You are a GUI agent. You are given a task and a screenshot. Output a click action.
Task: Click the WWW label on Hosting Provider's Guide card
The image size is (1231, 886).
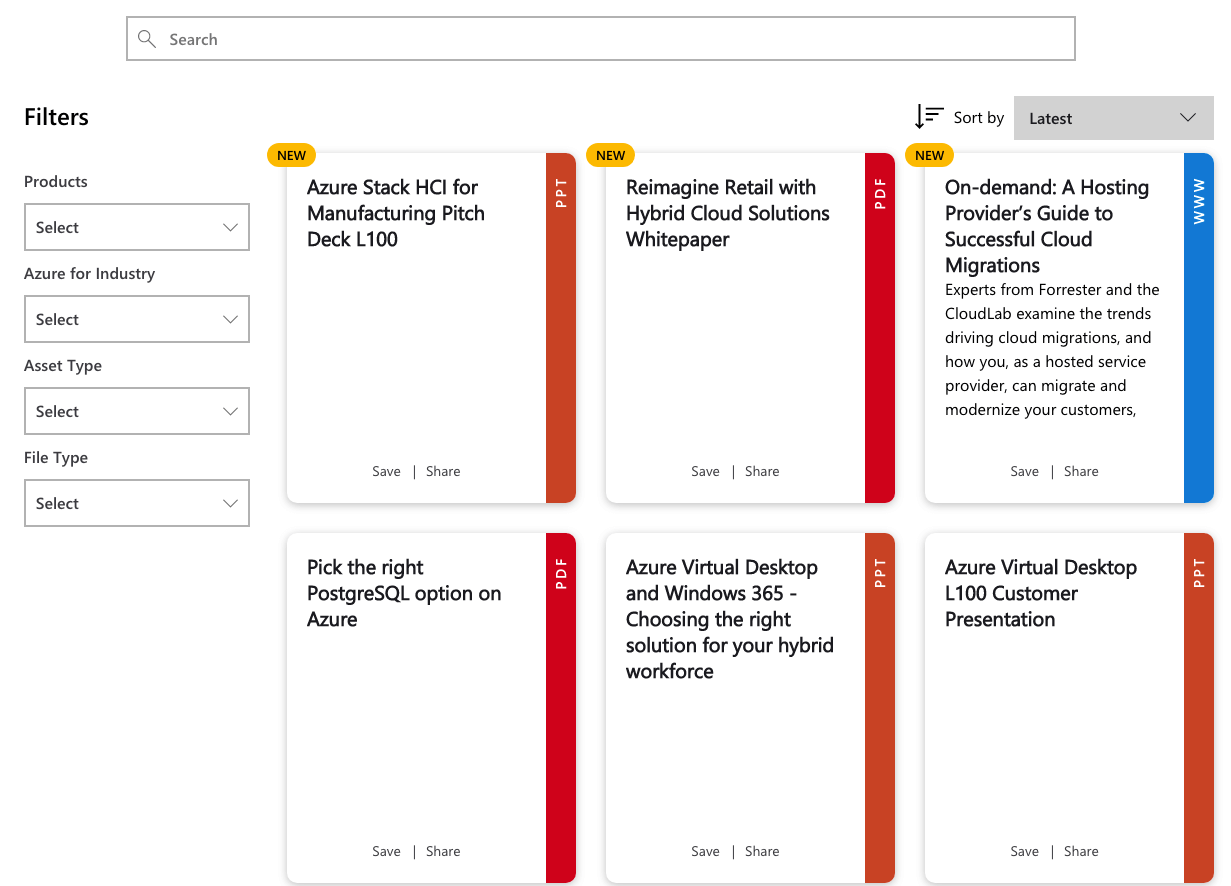[x=1199, y=201]
